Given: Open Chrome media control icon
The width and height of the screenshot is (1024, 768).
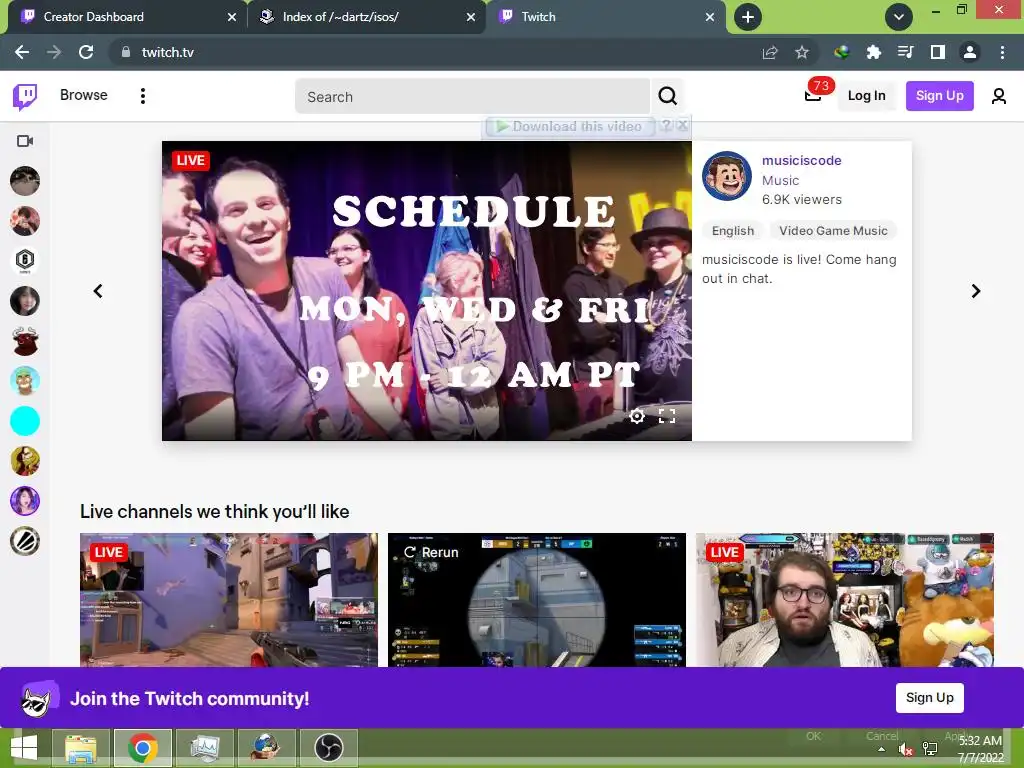Looking at the screenshot, I should 905,52.
